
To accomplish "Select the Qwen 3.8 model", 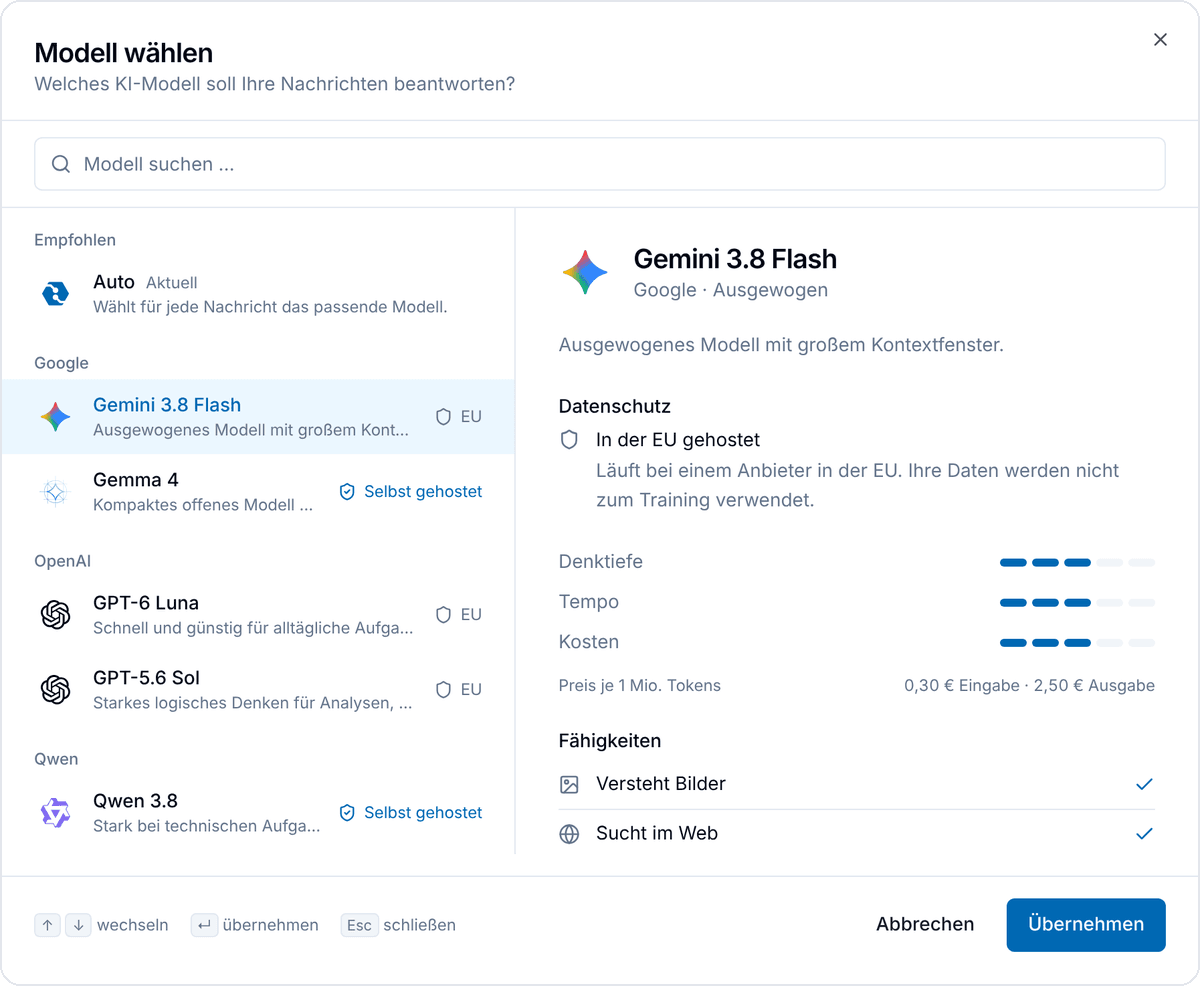I will 258,813.
